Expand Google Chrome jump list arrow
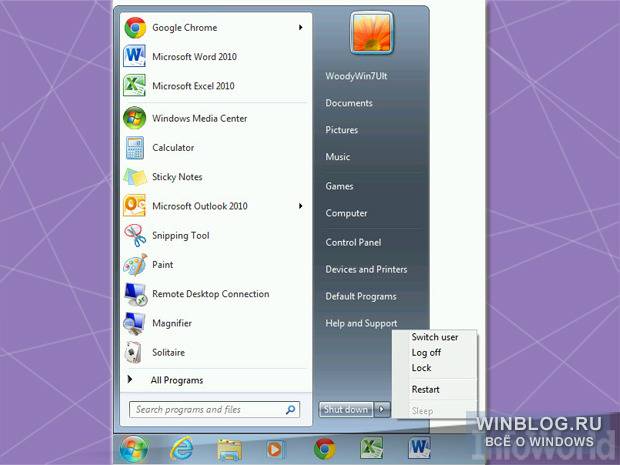 [x=301, y=27]
